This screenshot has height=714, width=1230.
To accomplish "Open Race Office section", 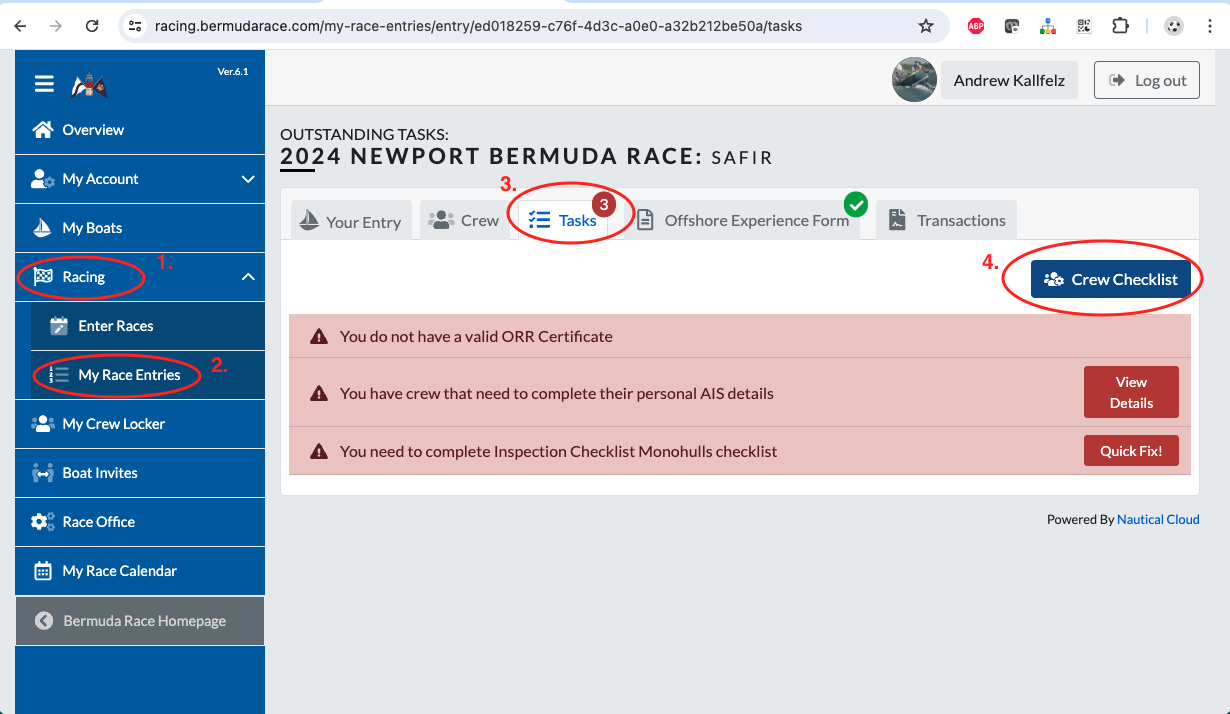I will click(140, 522).
